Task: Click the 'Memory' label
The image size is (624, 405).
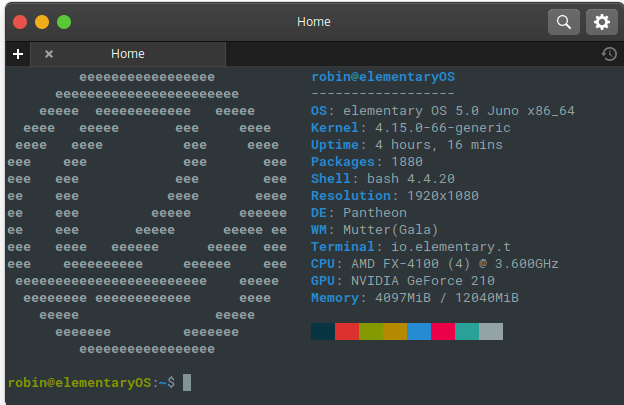Action: [x=335, y=298]
